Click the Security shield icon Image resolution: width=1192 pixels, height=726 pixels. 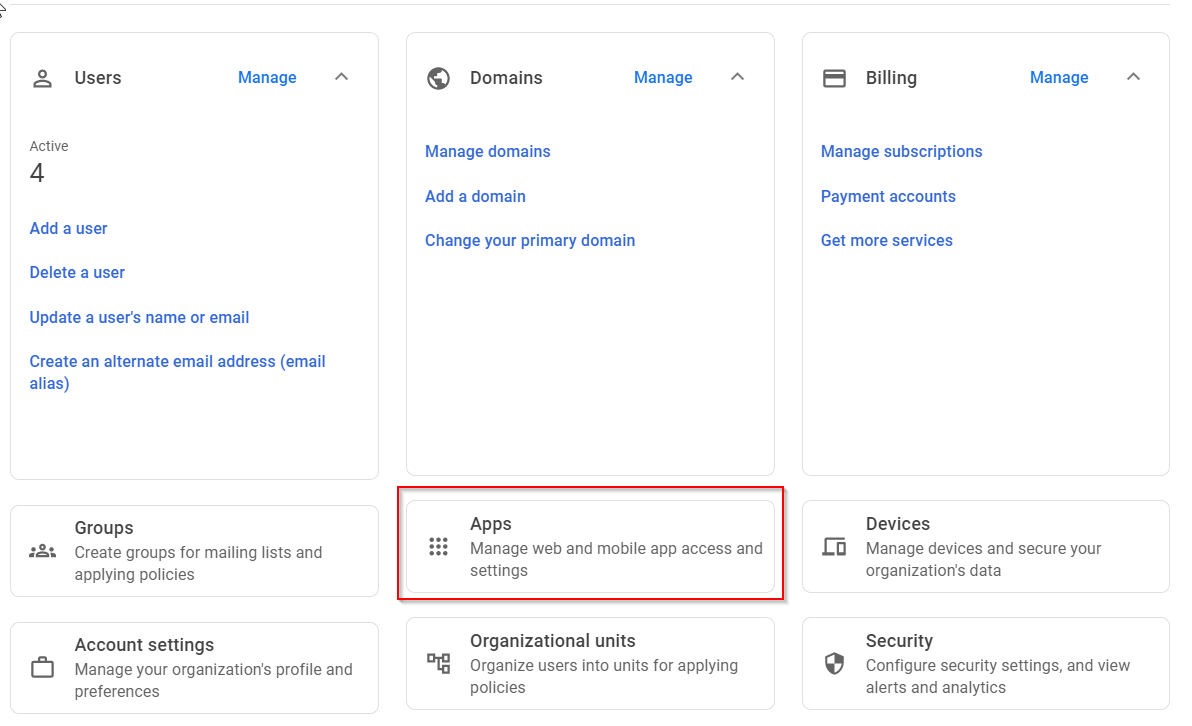click(834, 663)
